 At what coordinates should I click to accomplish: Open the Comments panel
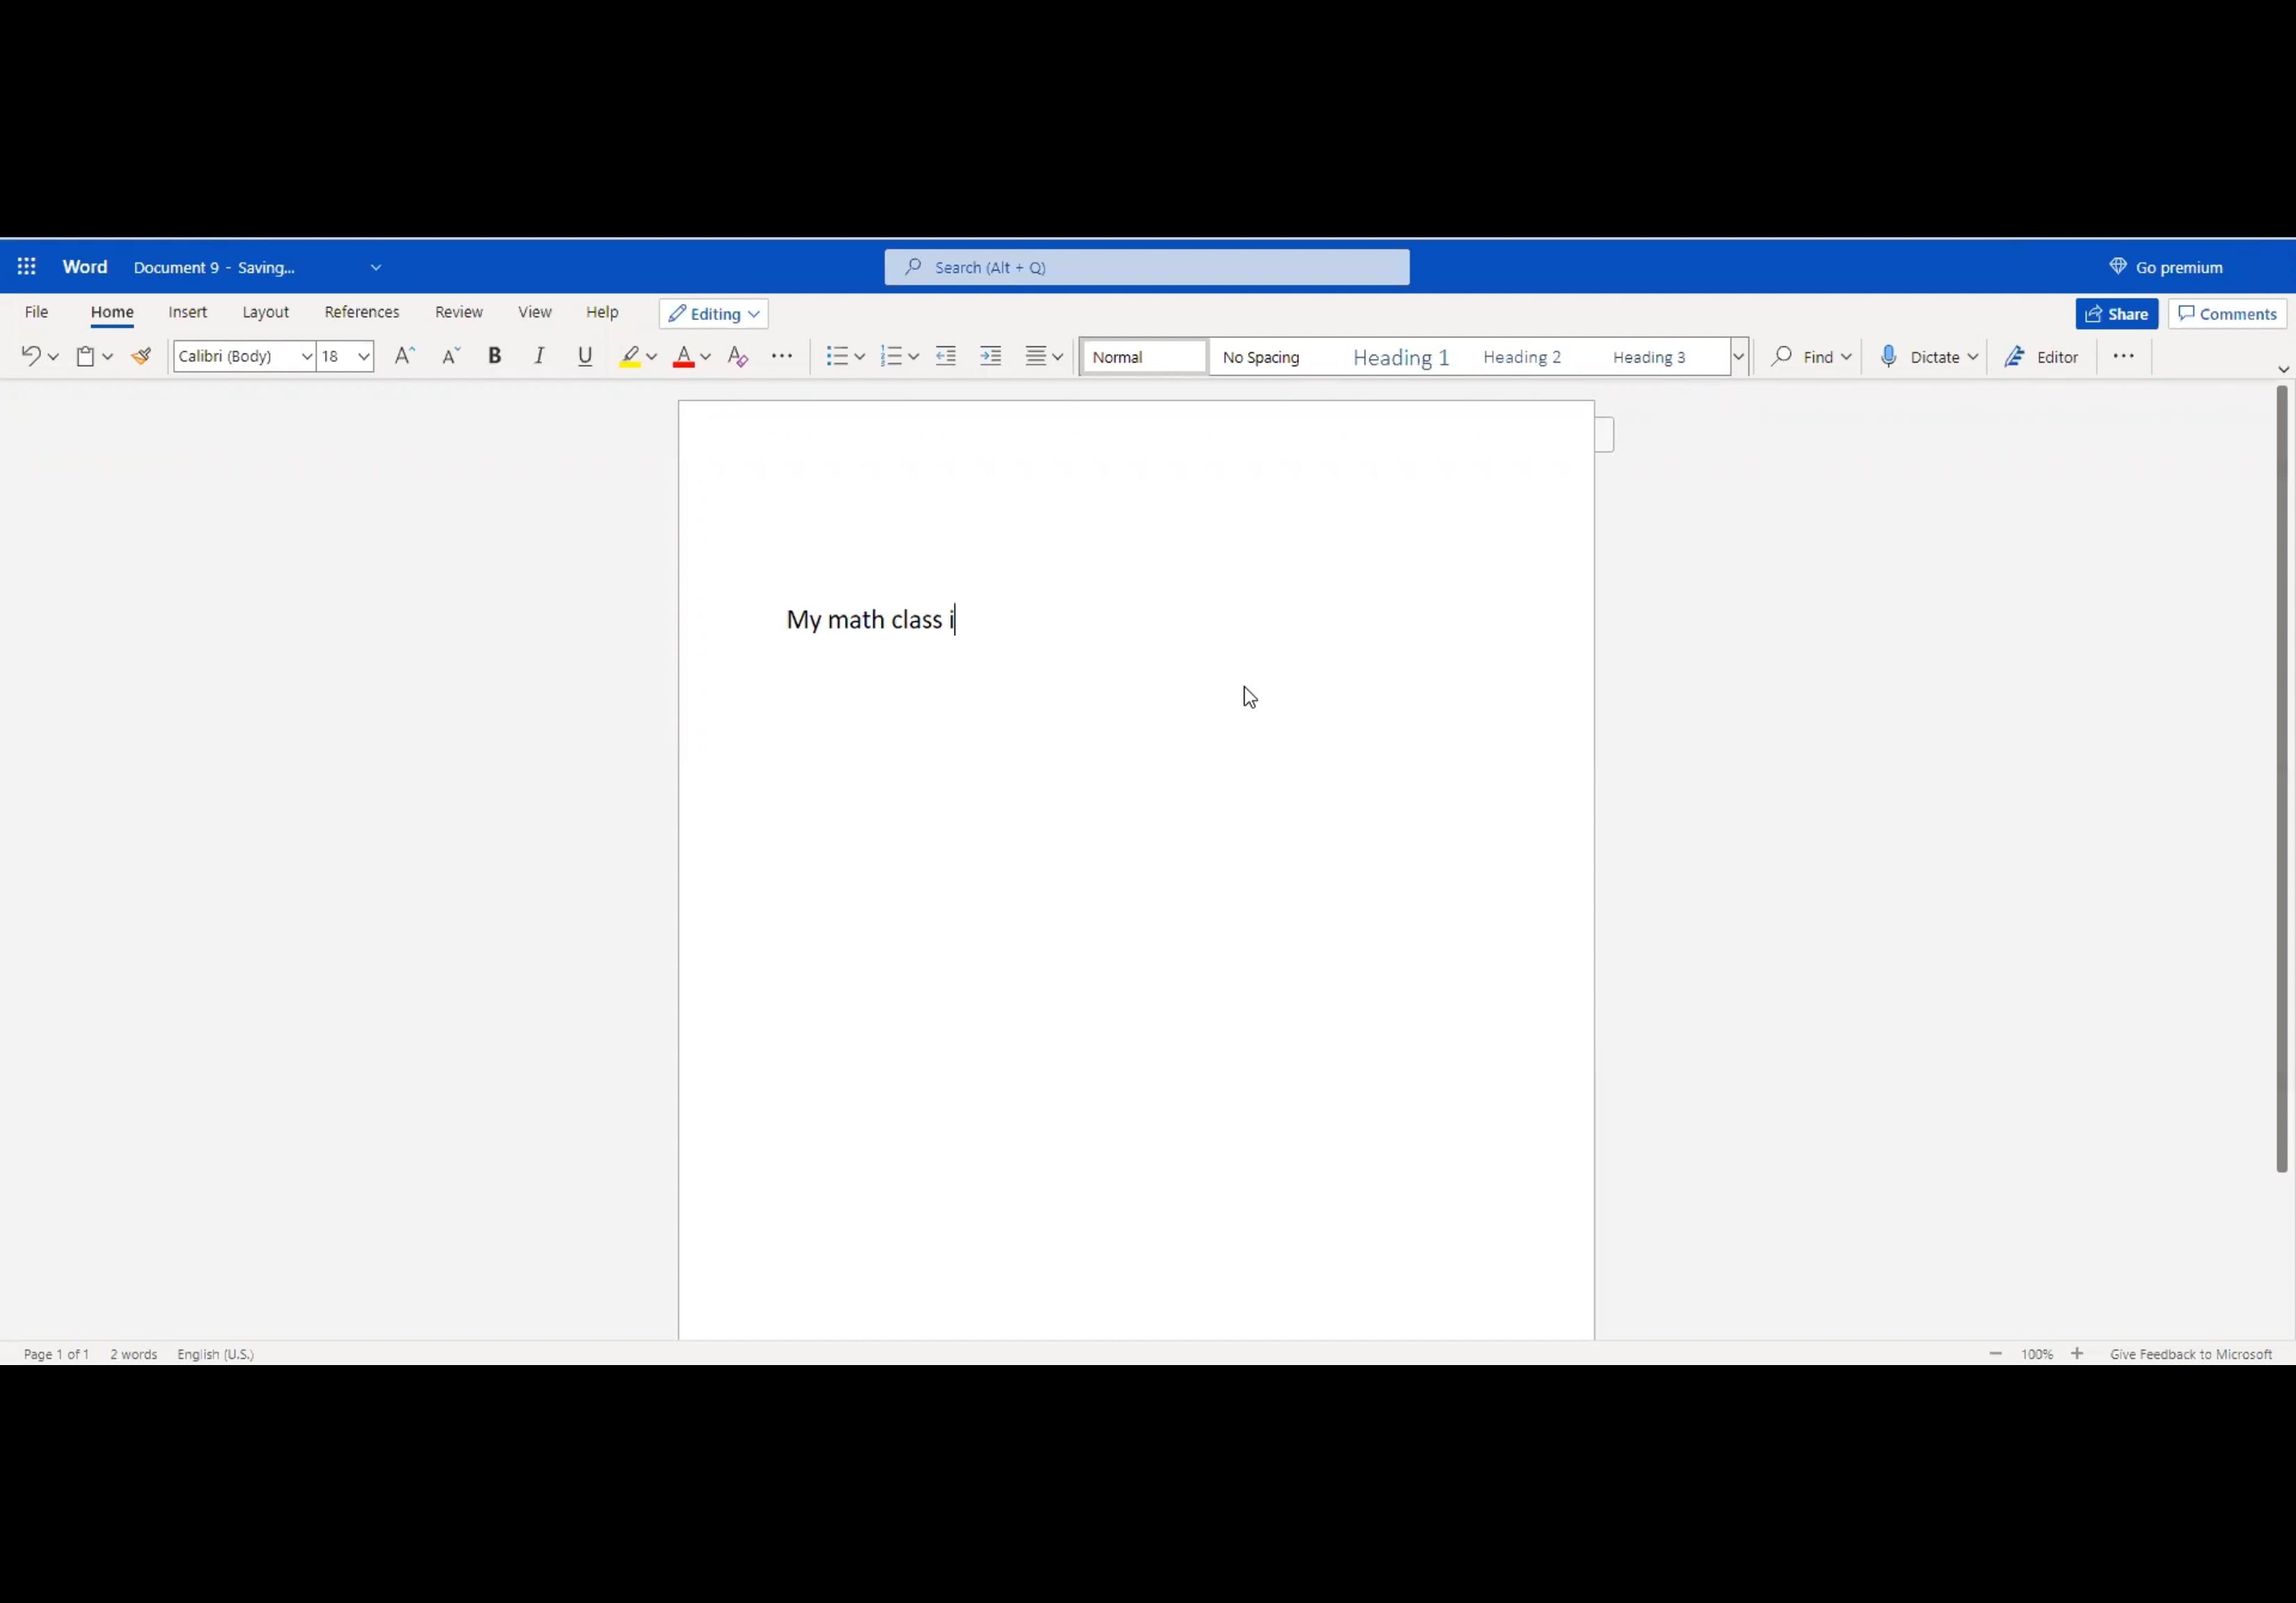pyautogui.click(x=2227, y=313)
